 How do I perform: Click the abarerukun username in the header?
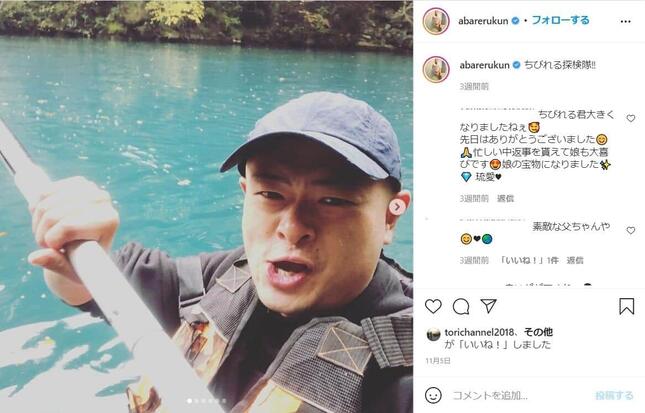pyautogui.click(x=483, y=21)
